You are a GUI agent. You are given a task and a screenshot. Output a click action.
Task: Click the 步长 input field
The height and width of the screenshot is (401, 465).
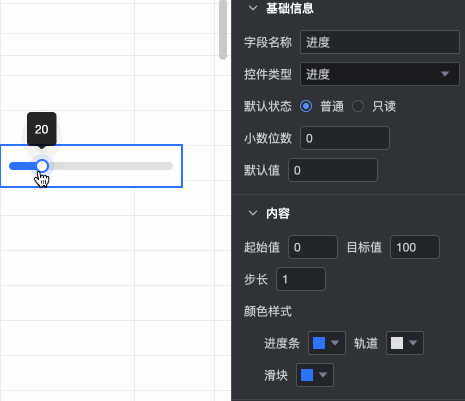(301, 279)
